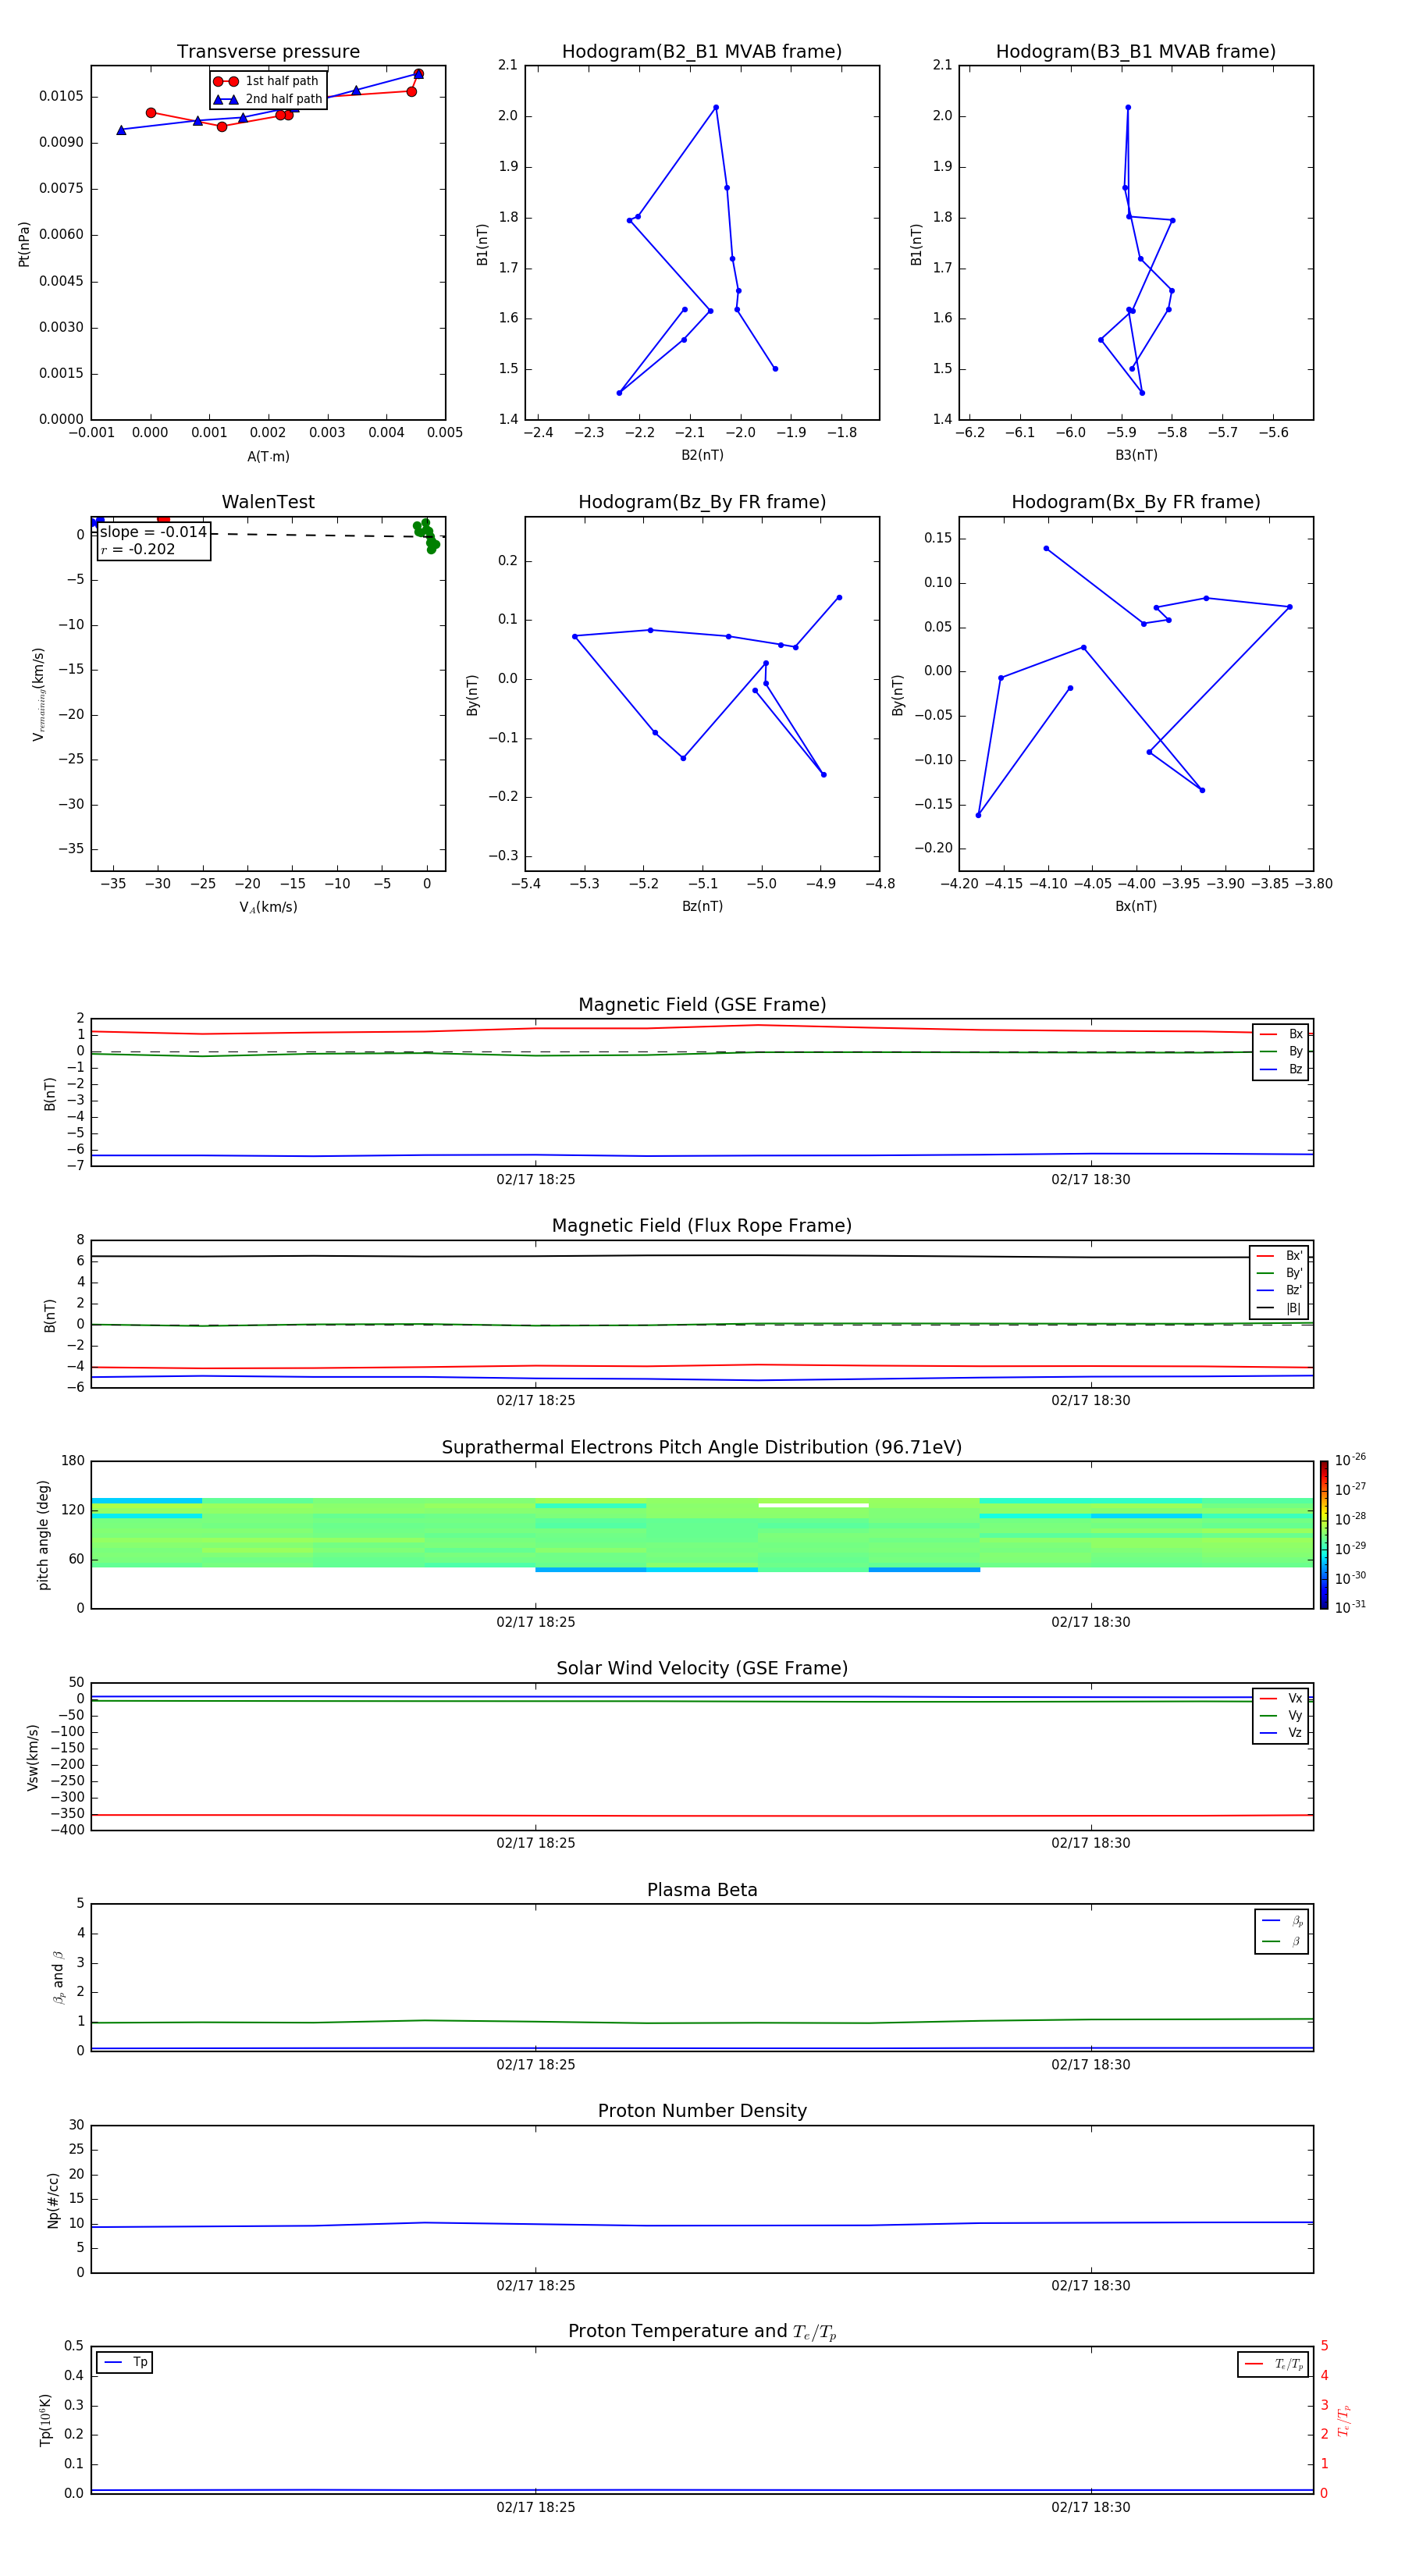Click the '10^-31' colorbar label
Screen dimensions: 1405x2576
click(1350, 1607)
